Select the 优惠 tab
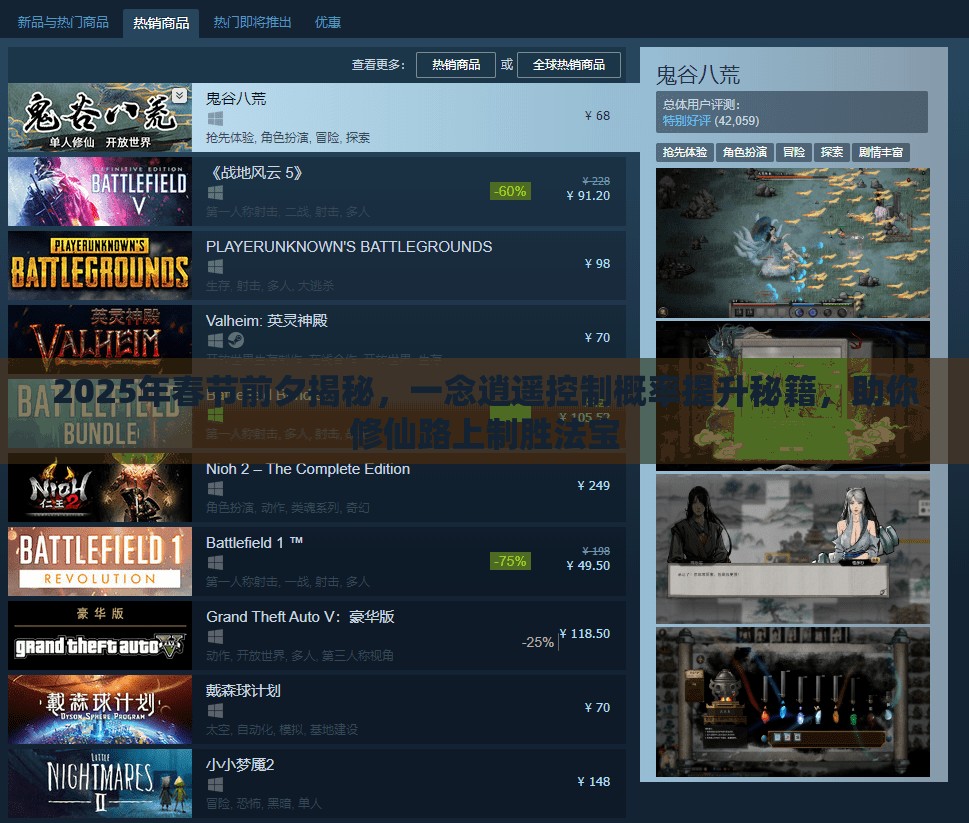969x823 pixels. click(x=328, y=22)
